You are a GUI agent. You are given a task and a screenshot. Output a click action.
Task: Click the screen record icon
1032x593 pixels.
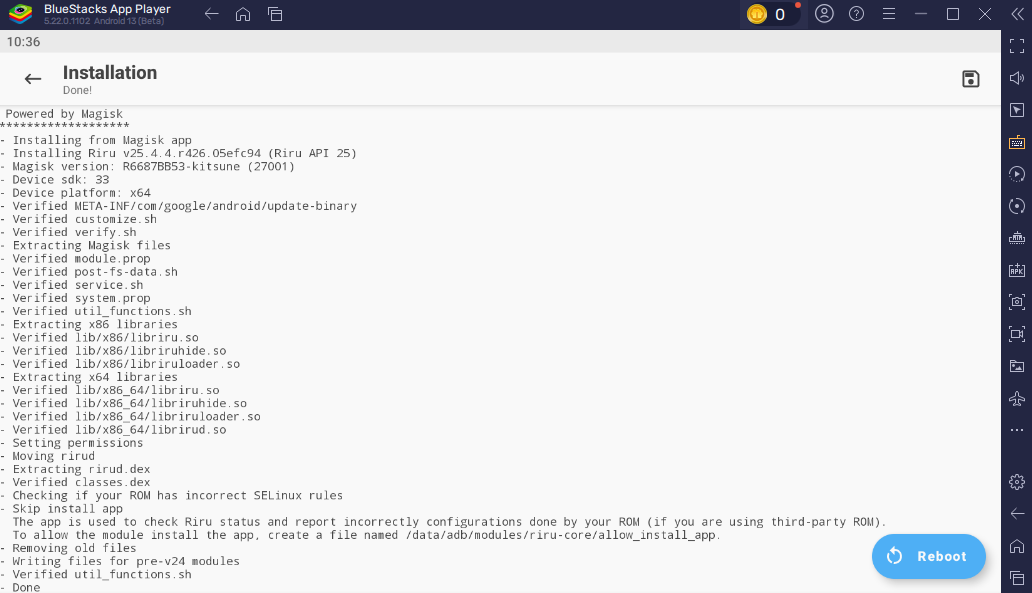[x=1017, y=334]
